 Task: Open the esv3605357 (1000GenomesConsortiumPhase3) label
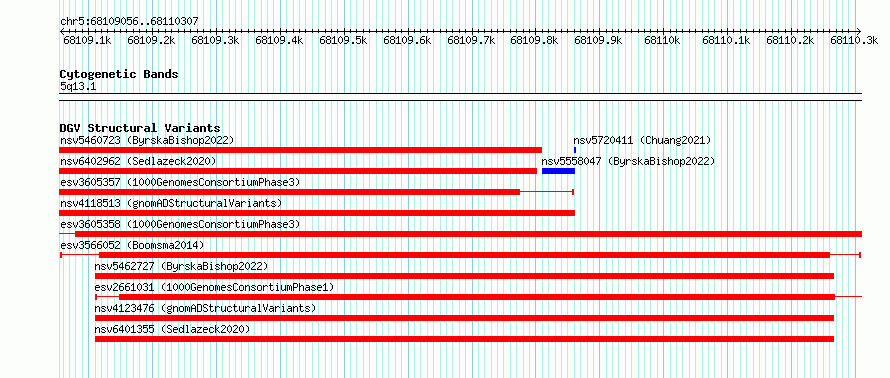click(x=180, y=182)
